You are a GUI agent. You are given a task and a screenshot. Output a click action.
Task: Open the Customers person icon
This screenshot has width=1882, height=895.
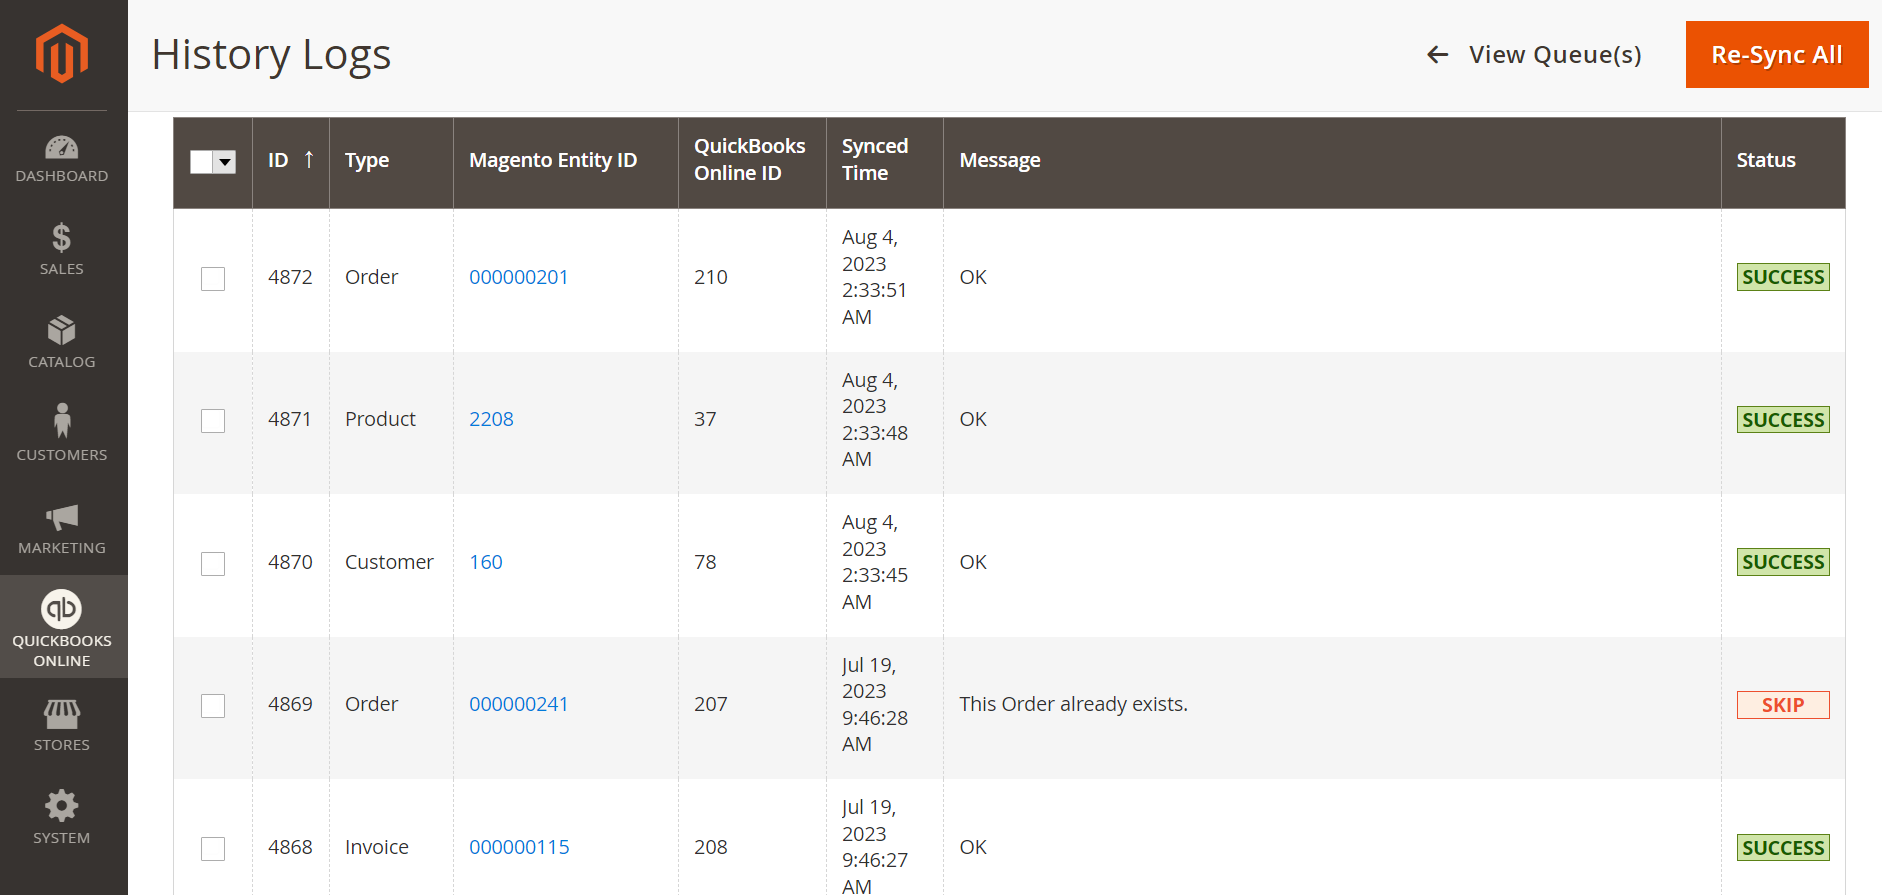pos(62,421)
